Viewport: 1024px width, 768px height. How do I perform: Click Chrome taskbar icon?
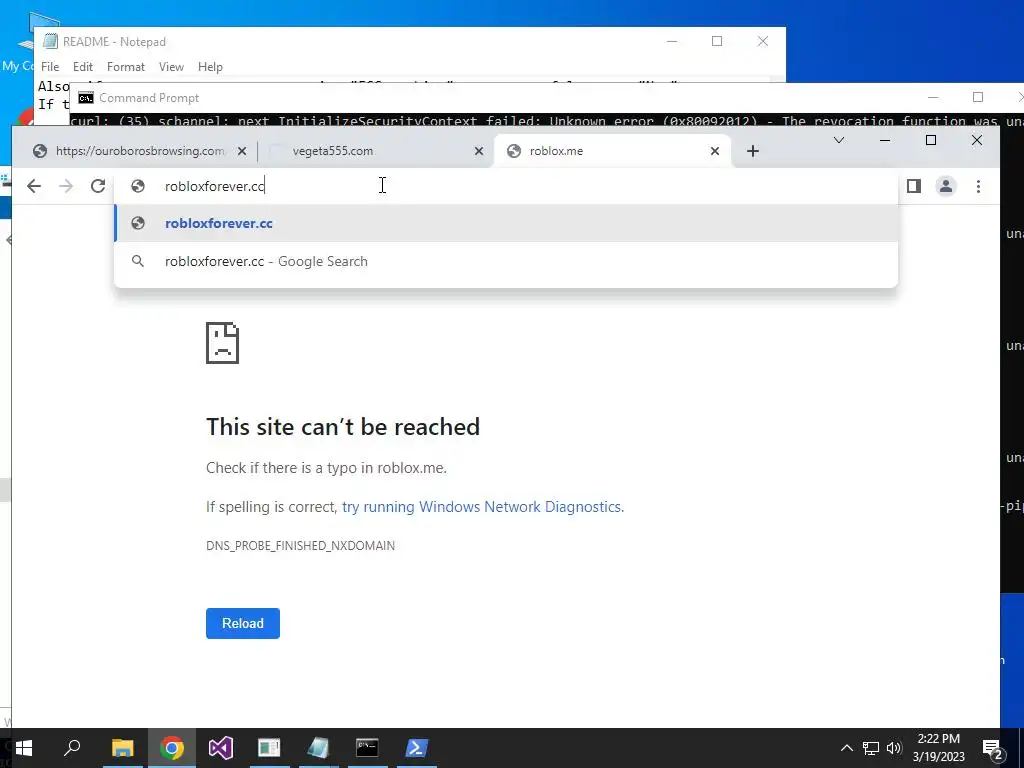(172, 748)
